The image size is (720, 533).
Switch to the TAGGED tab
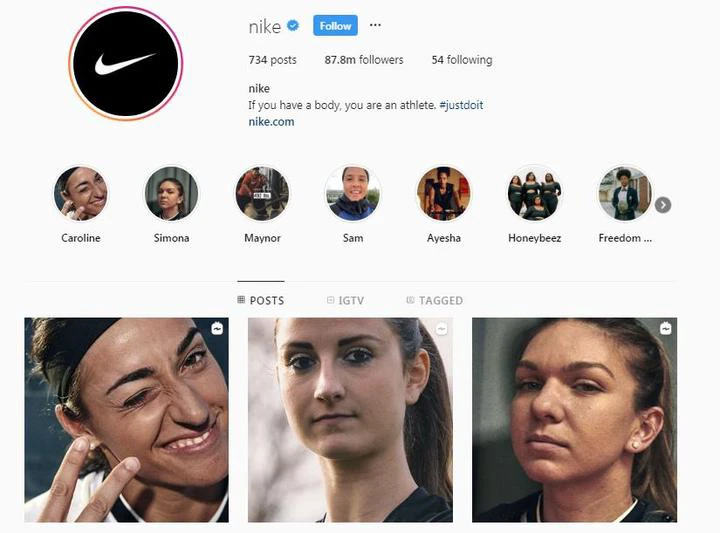(x=434, y=301)
